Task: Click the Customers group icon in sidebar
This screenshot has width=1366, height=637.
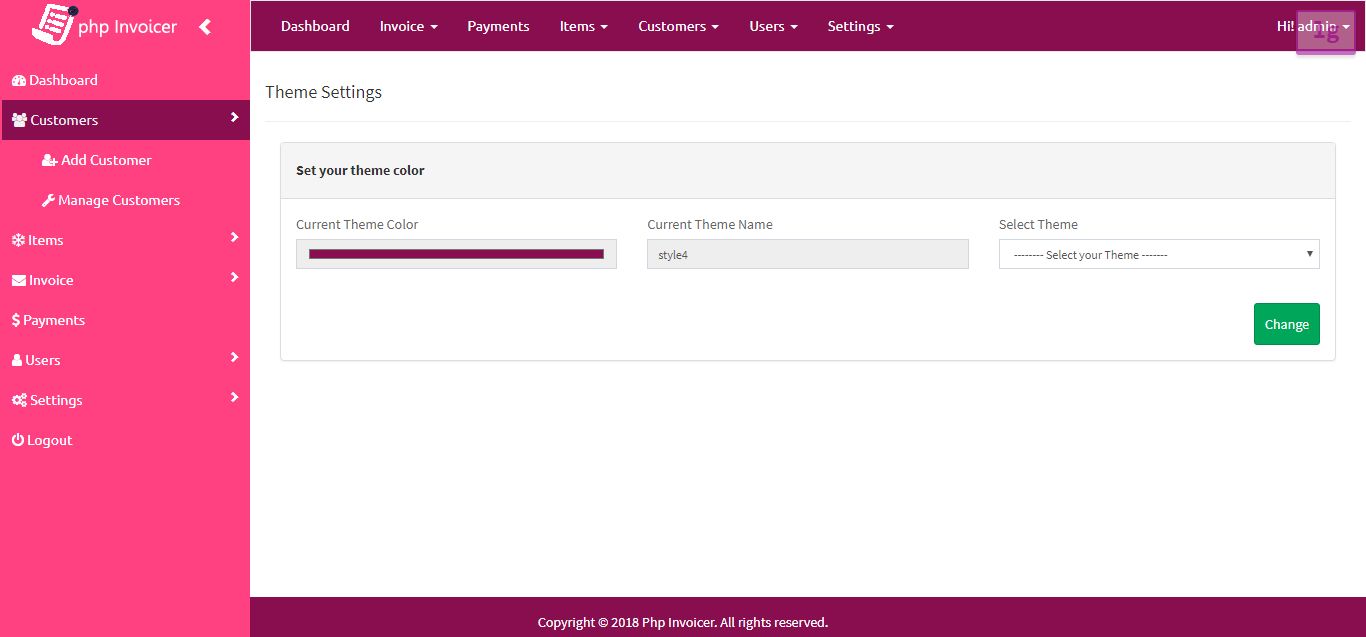Action: tap(19, 120)
